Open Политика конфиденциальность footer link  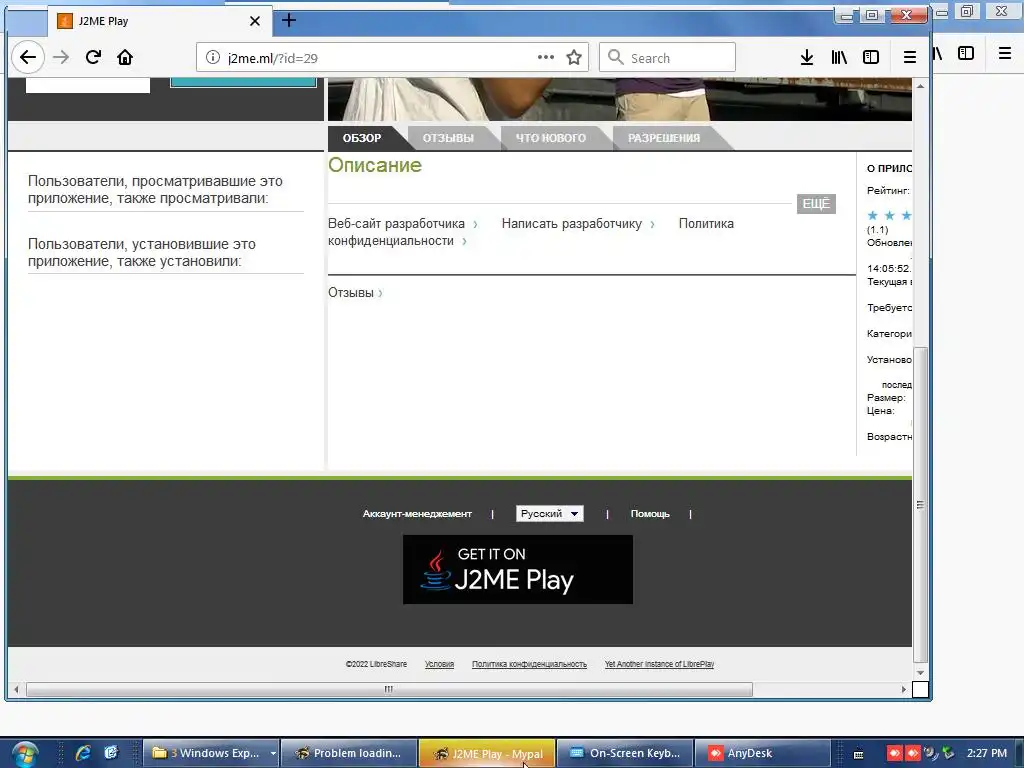click(529, 664)
